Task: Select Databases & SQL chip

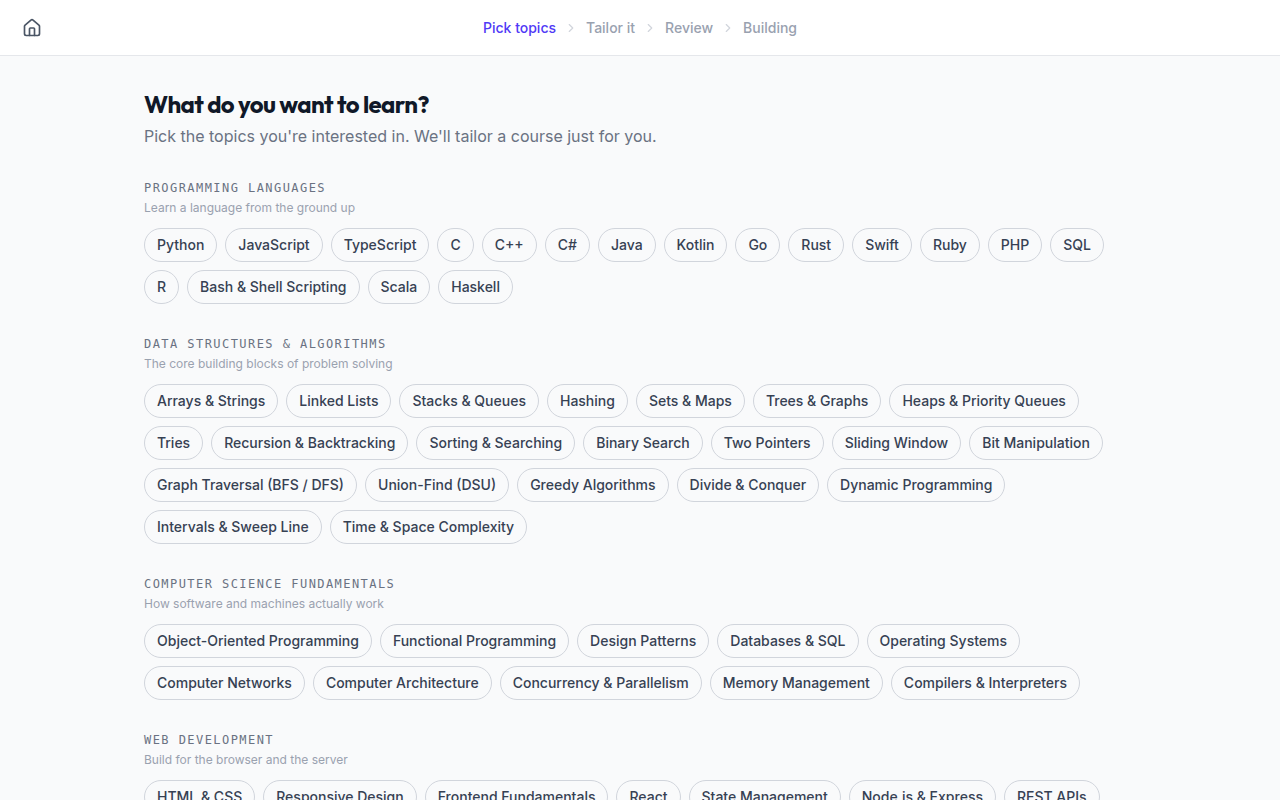Action: tap(788, 641)
